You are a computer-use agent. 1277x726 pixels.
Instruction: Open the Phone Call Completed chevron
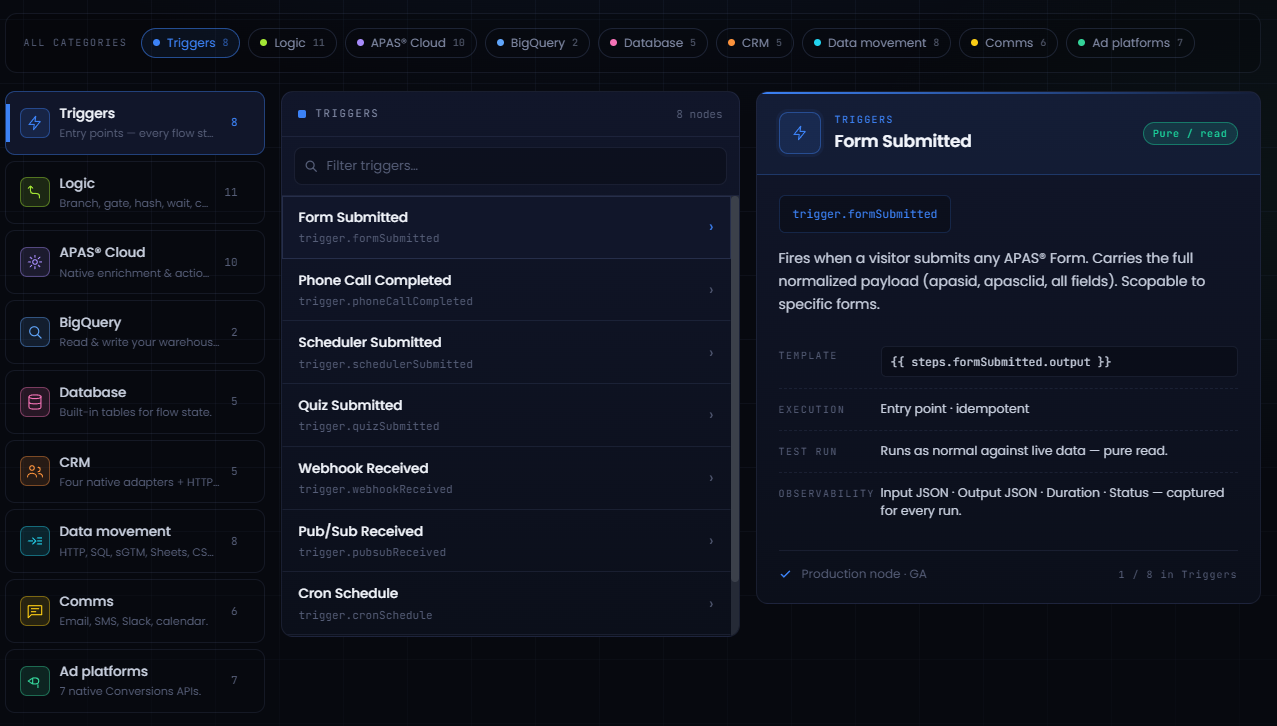[711, 290]
